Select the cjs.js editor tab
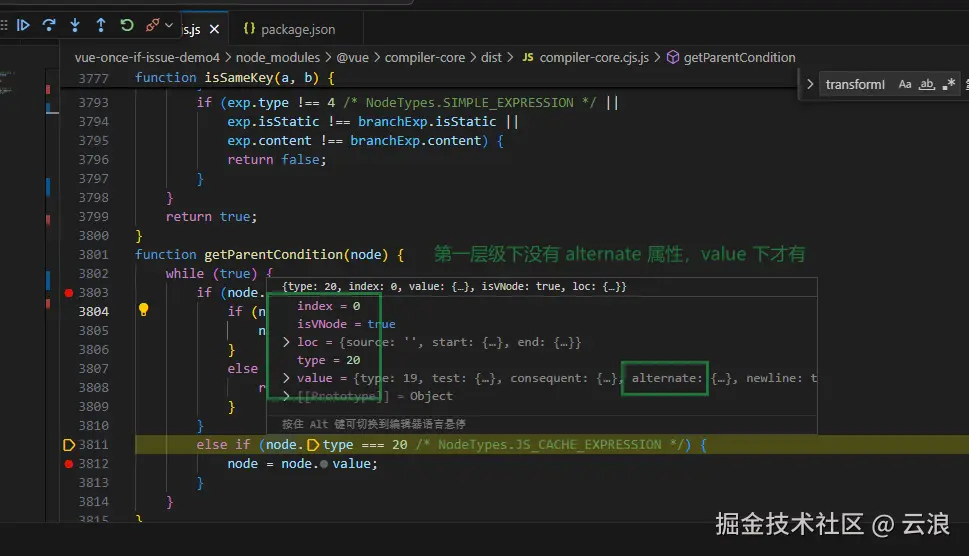 click(192, 29)
